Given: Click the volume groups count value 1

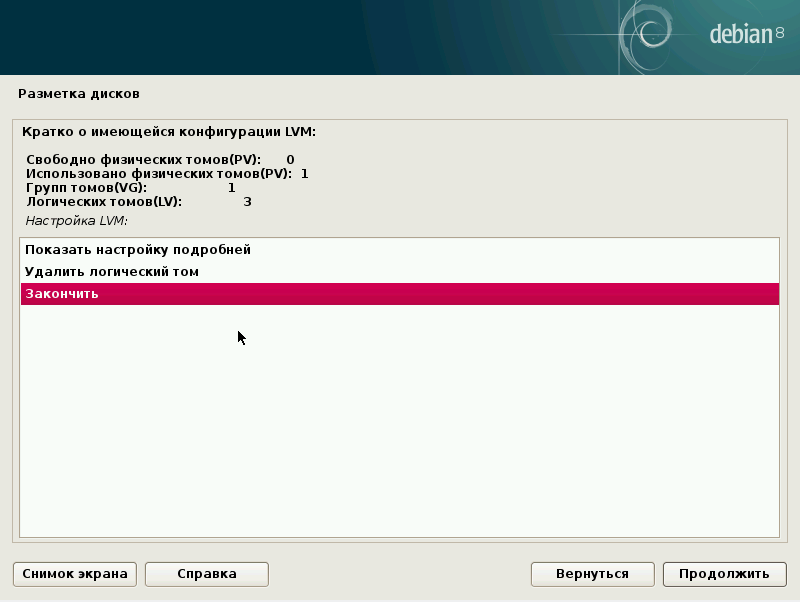Looking at the screenshot, I should pos(232,188).
